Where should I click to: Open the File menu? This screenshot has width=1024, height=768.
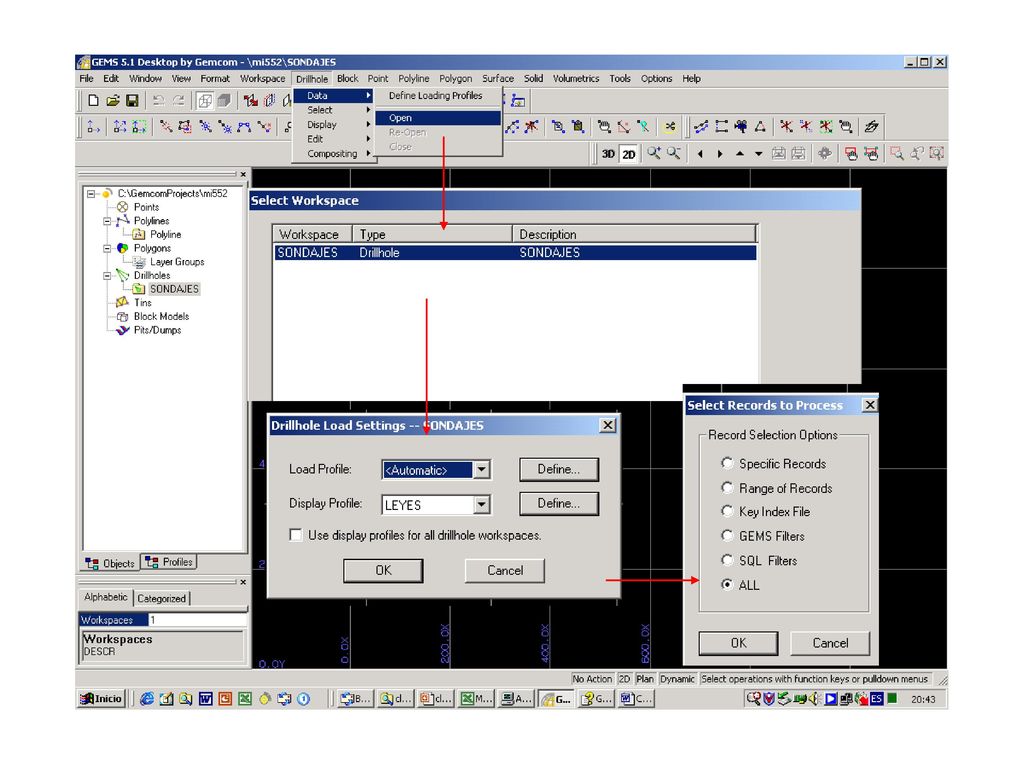[x=86, y=78]
